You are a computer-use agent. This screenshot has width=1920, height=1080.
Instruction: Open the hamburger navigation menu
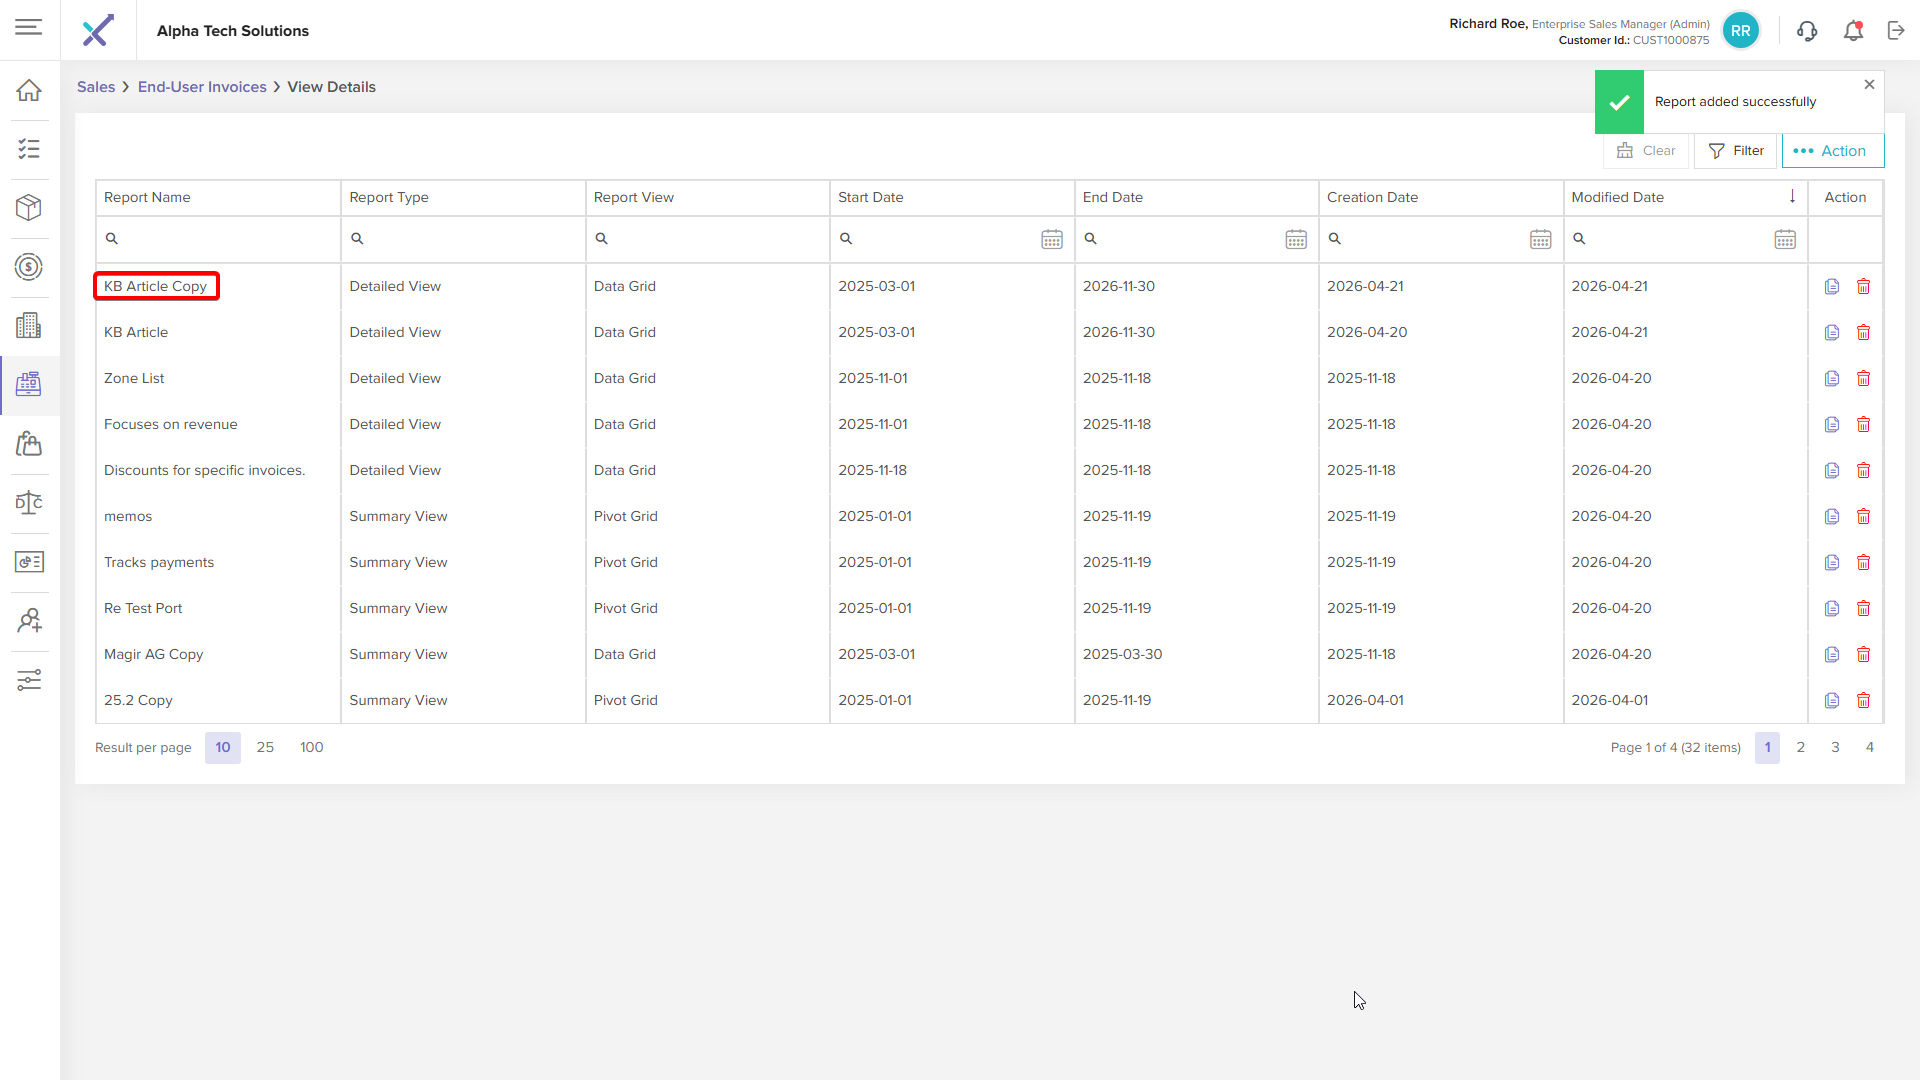pos(29,27)
